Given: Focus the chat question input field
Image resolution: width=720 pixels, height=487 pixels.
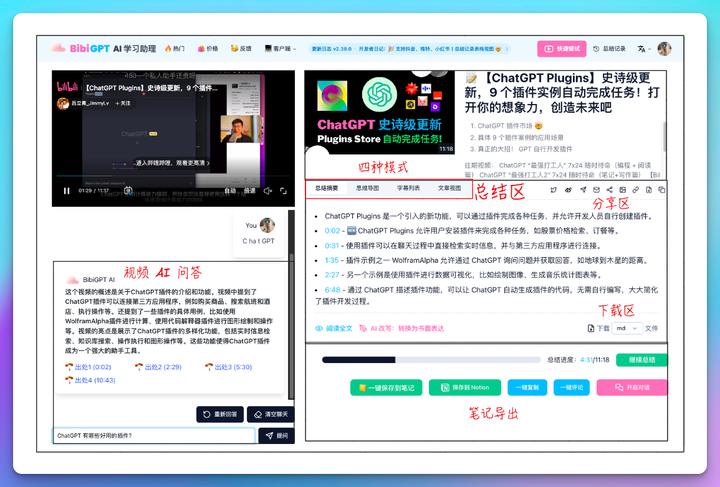Looking at the screenshot, I should [154, 436].
